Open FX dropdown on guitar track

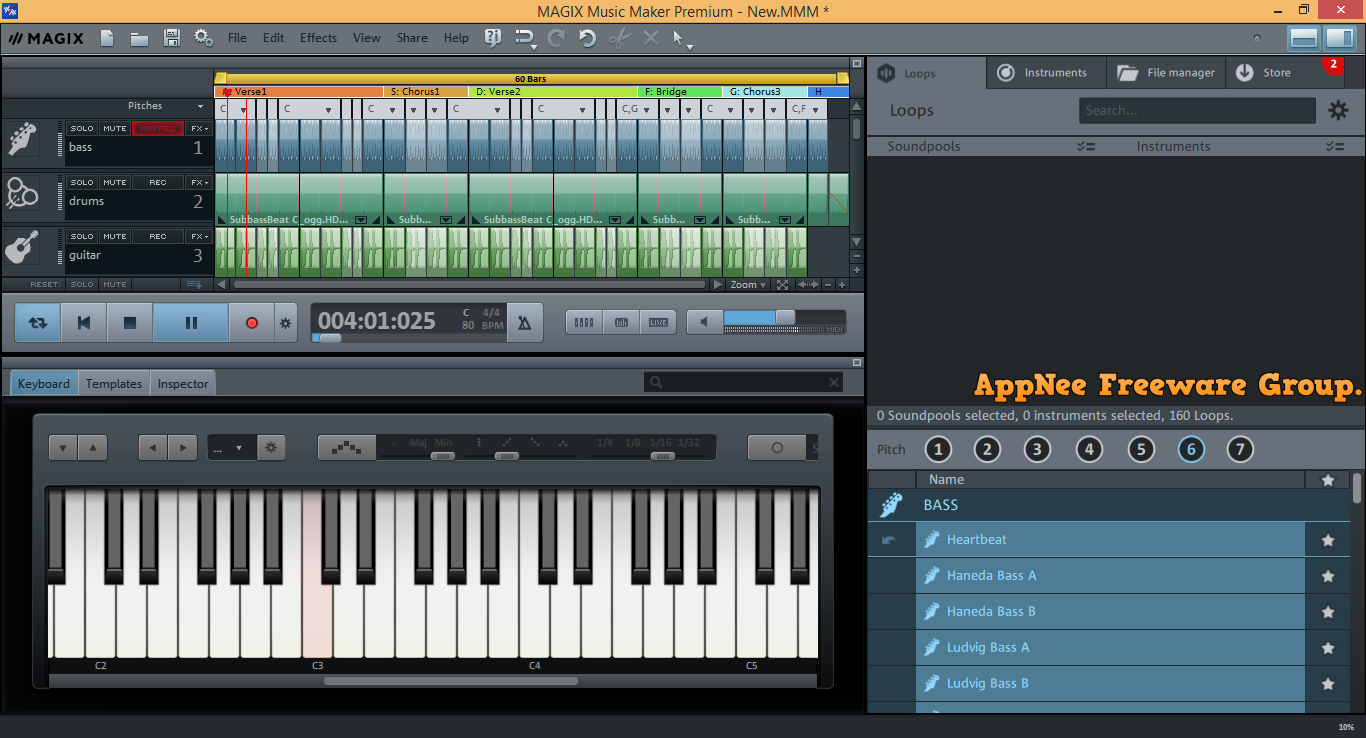[x=199, y=236]
